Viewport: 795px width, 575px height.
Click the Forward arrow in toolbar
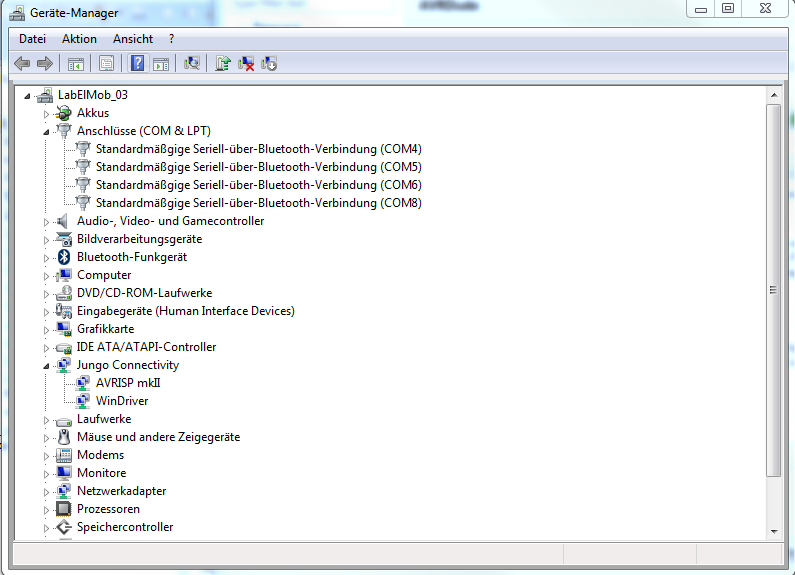coord(45,63)
